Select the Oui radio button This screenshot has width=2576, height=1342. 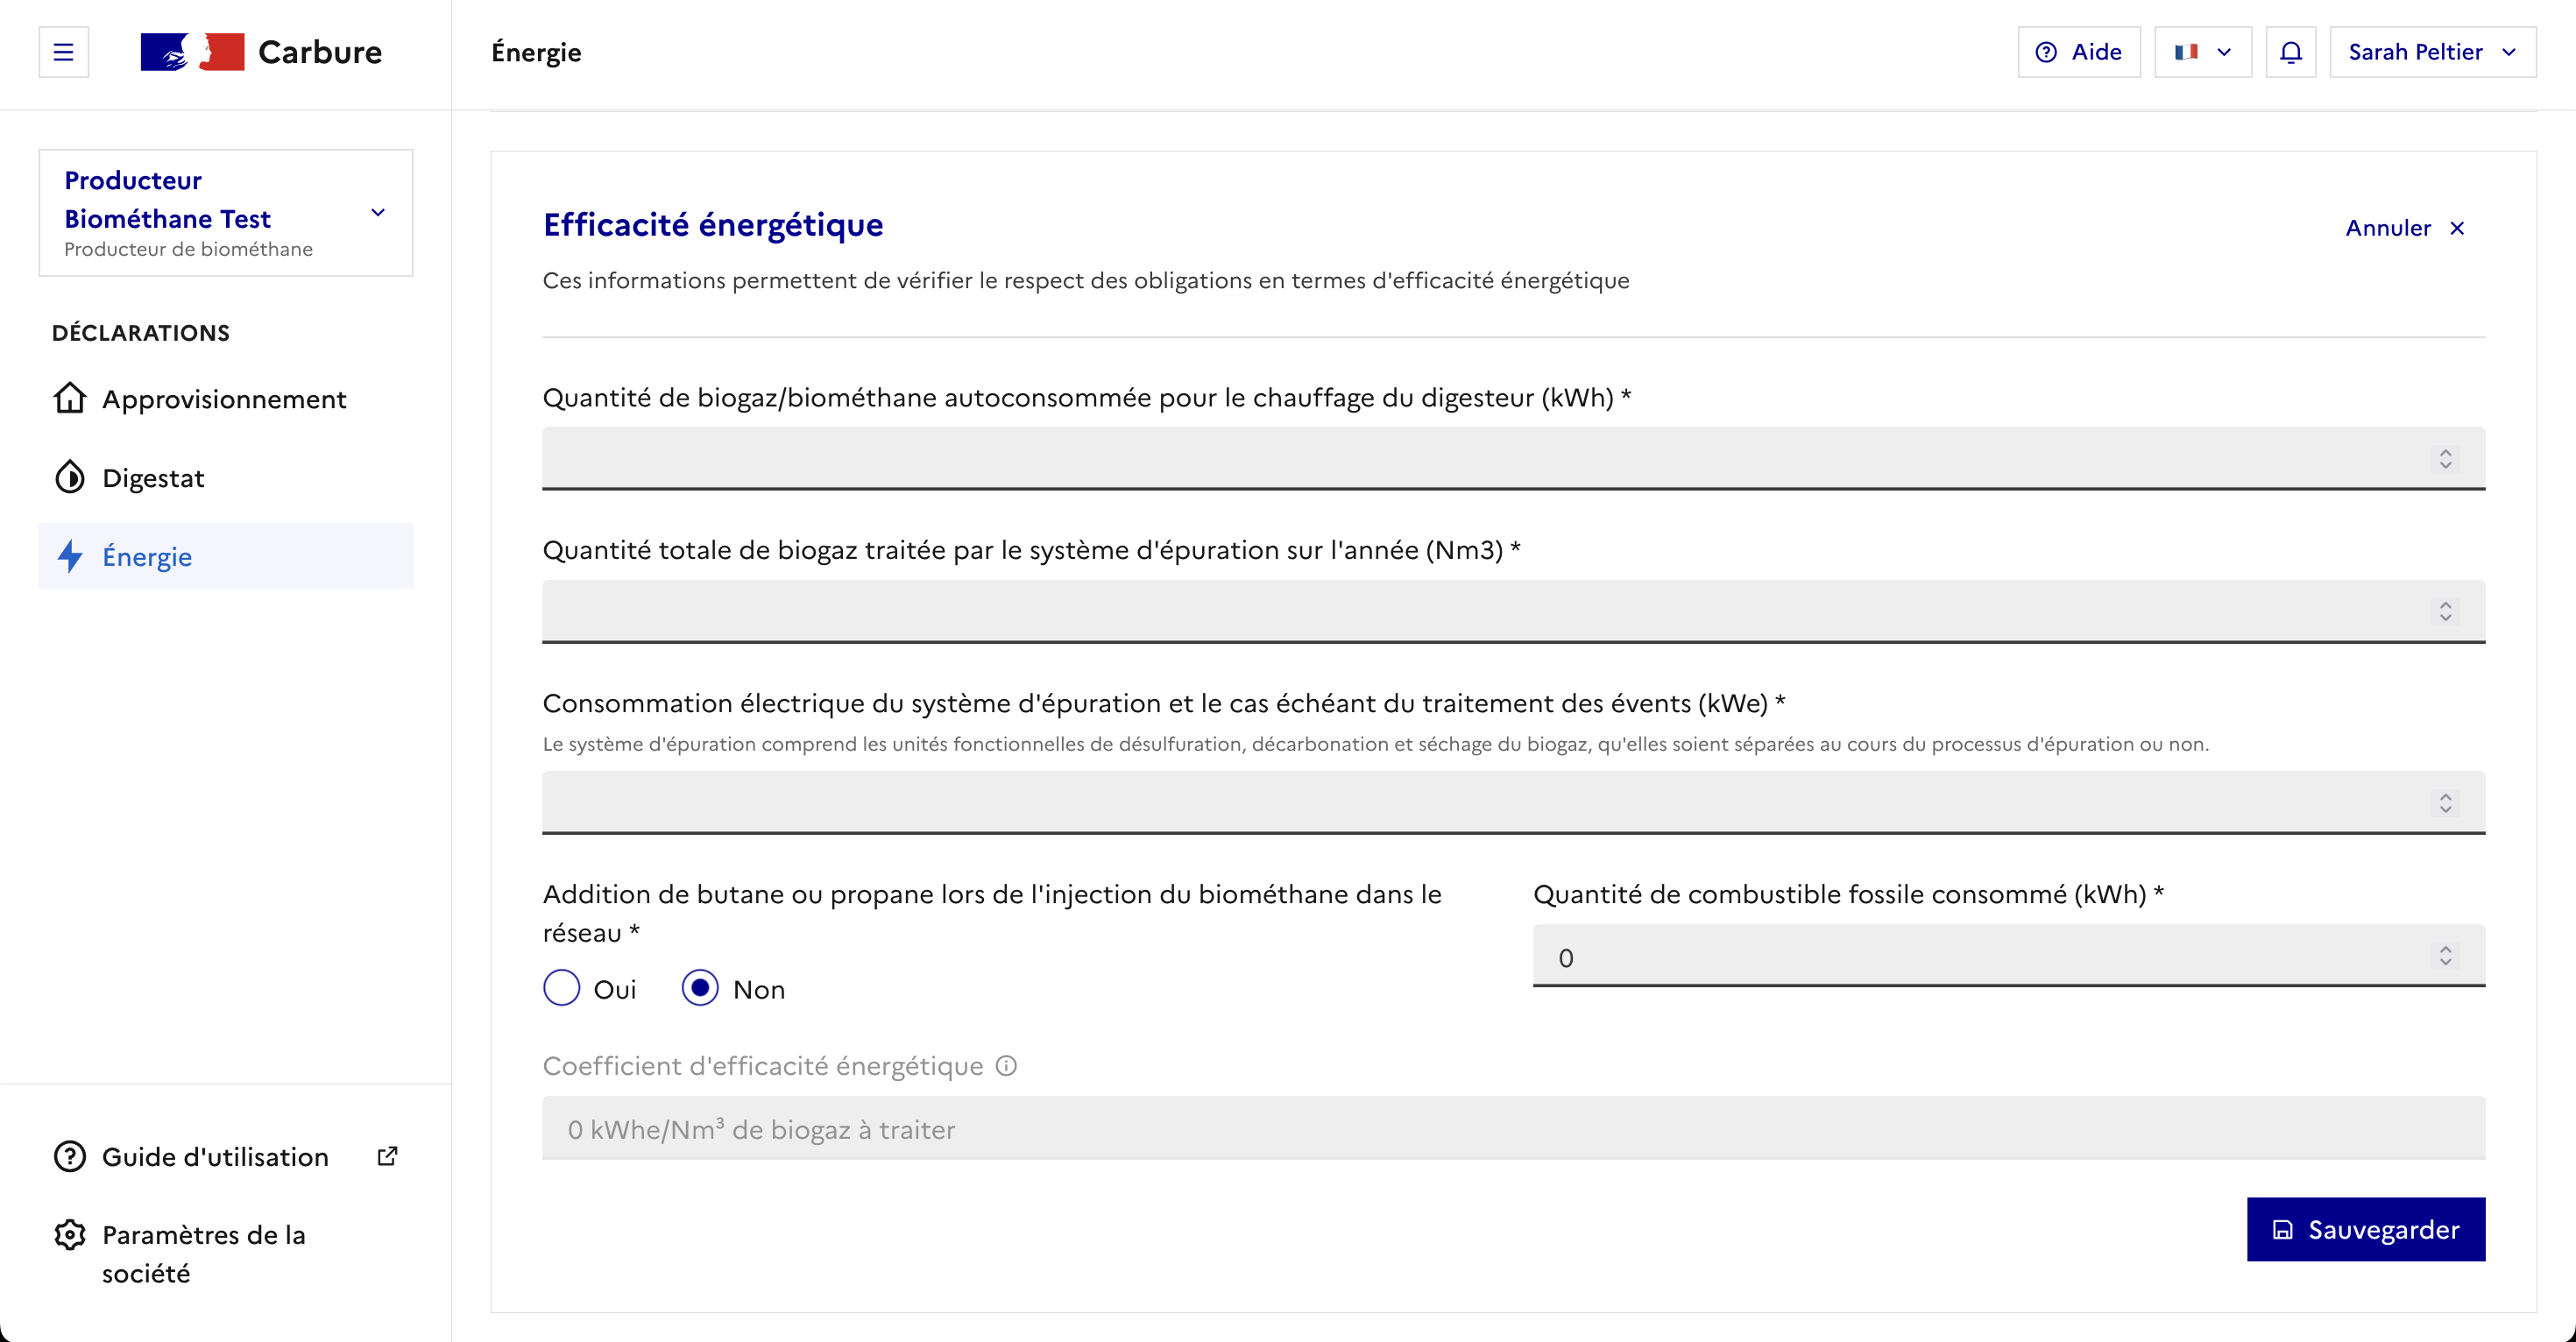point(562,988)
